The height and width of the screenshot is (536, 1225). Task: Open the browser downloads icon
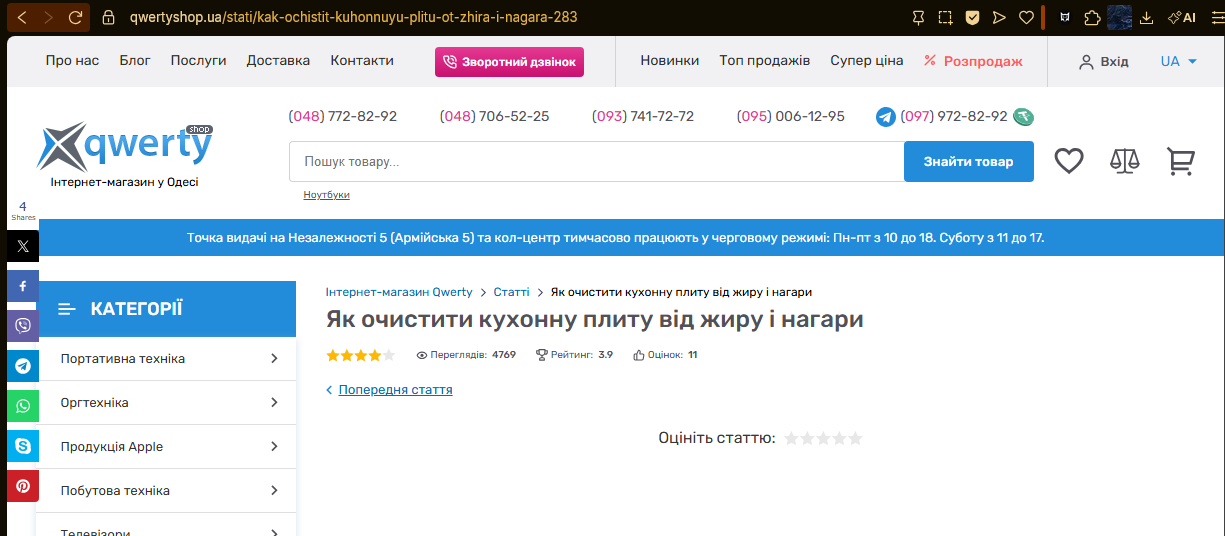pyautogui.click(x=1147, y=17)
